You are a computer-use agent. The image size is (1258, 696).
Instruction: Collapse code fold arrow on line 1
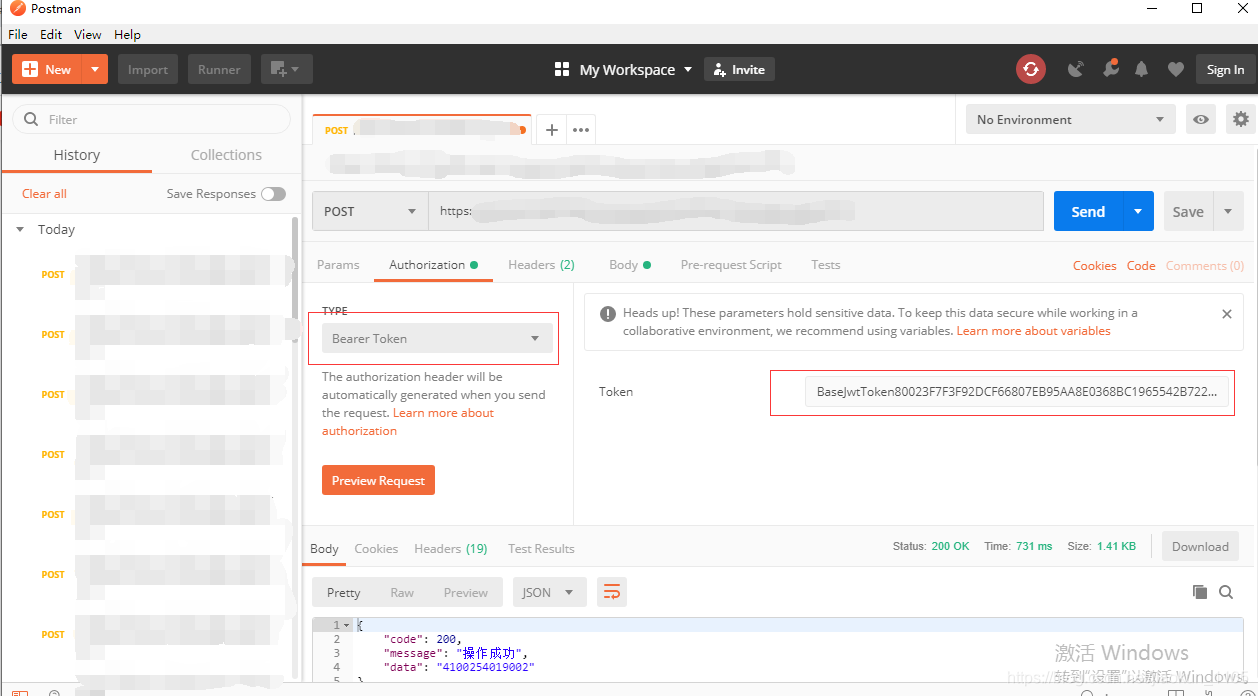point(346,625)
